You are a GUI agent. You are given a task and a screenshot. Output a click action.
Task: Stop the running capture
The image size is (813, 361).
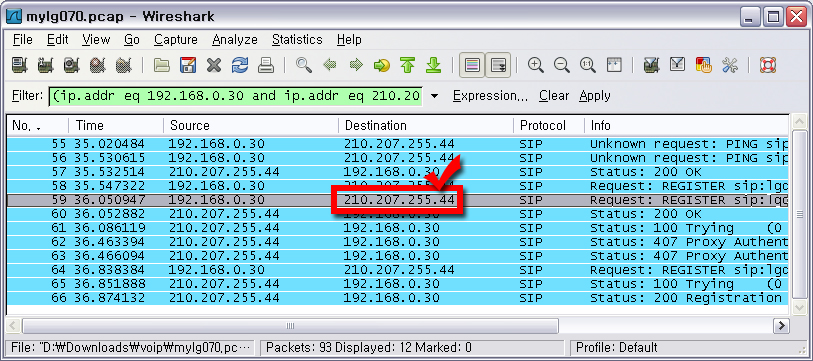point(97,65)
